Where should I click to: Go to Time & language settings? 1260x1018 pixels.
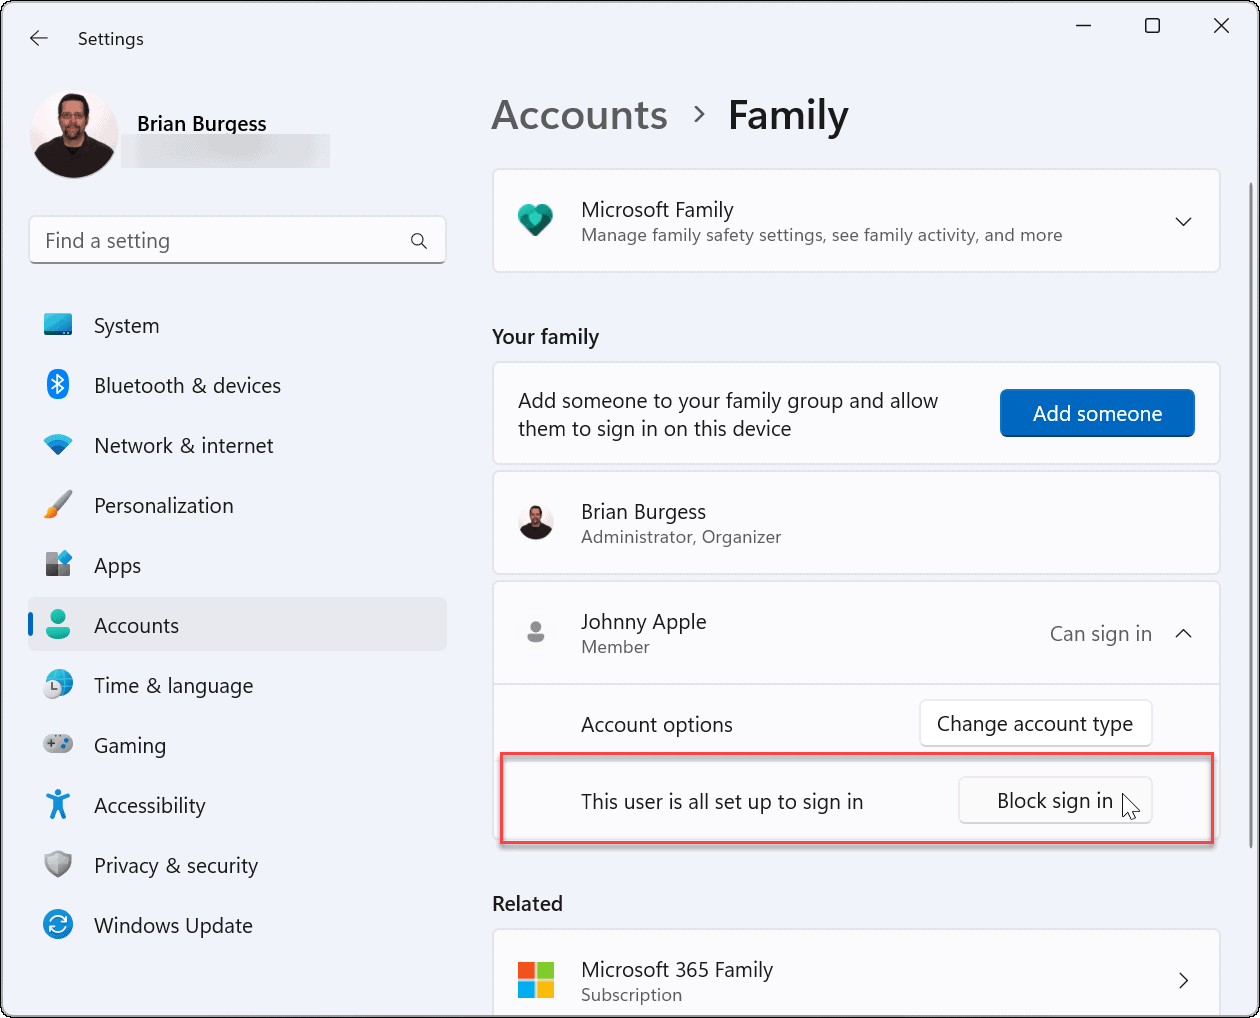pos(173,686)
